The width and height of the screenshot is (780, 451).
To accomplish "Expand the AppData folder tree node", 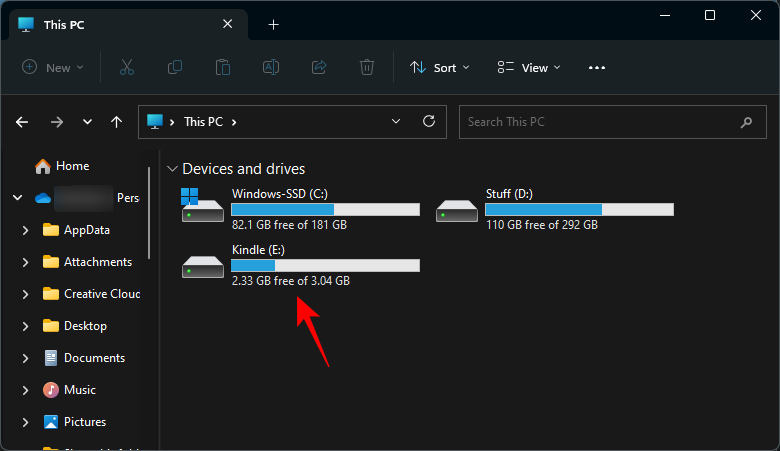I will point(25,230).
